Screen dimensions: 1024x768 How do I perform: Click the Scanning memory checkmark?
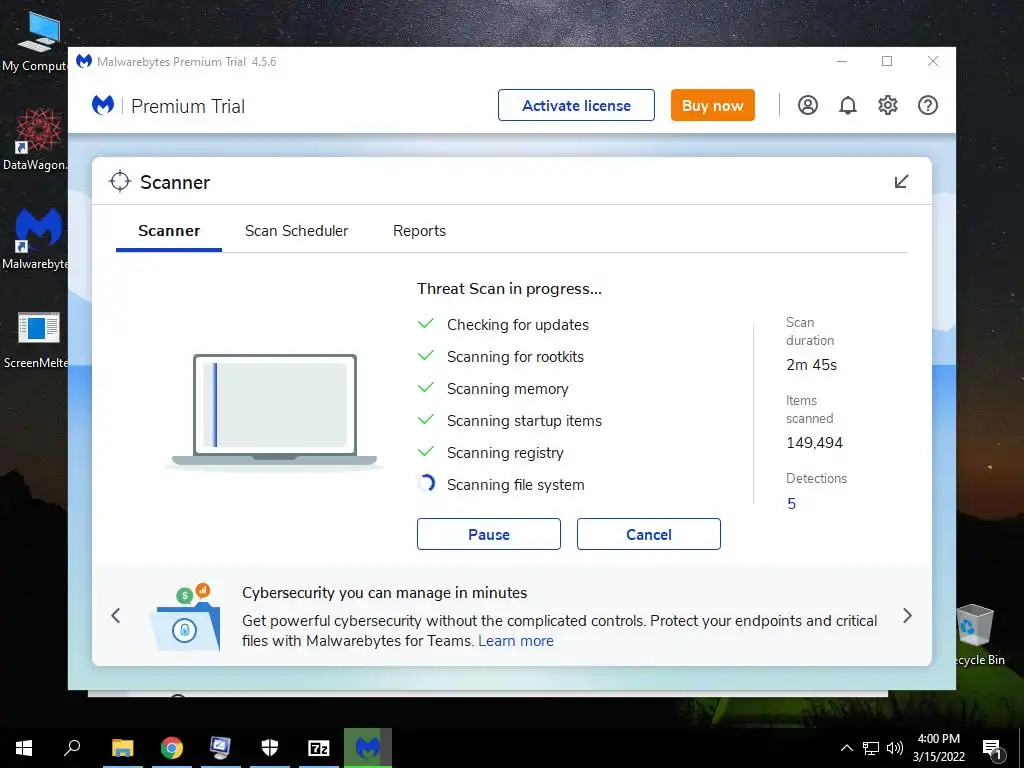tap(426, 387)
